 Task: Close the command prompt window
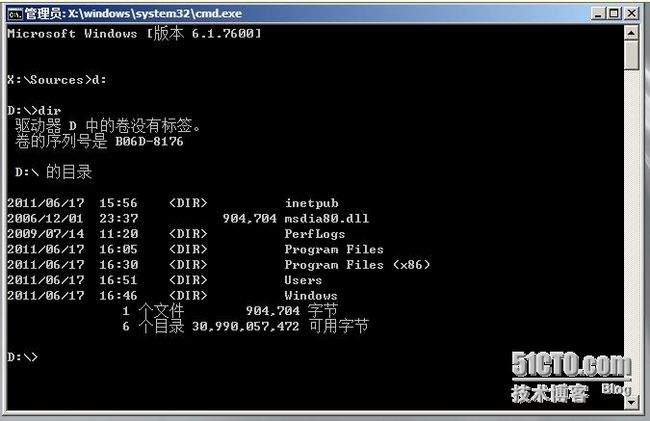tap(631, 14)
